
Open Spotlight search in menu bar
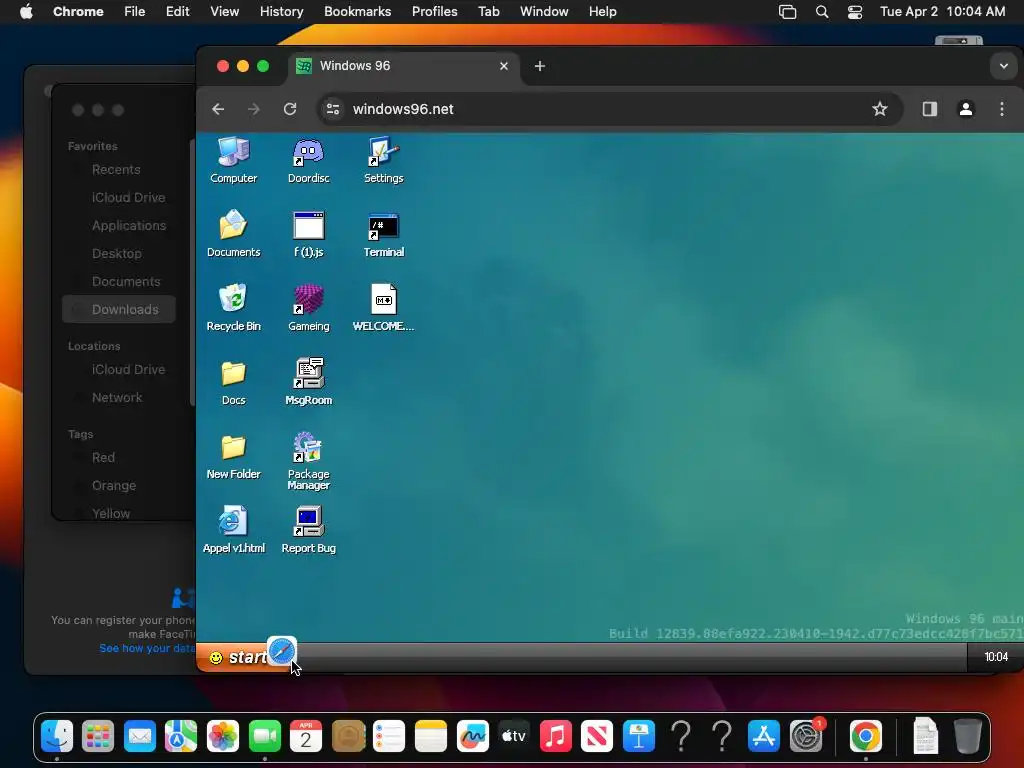[822, 12]
